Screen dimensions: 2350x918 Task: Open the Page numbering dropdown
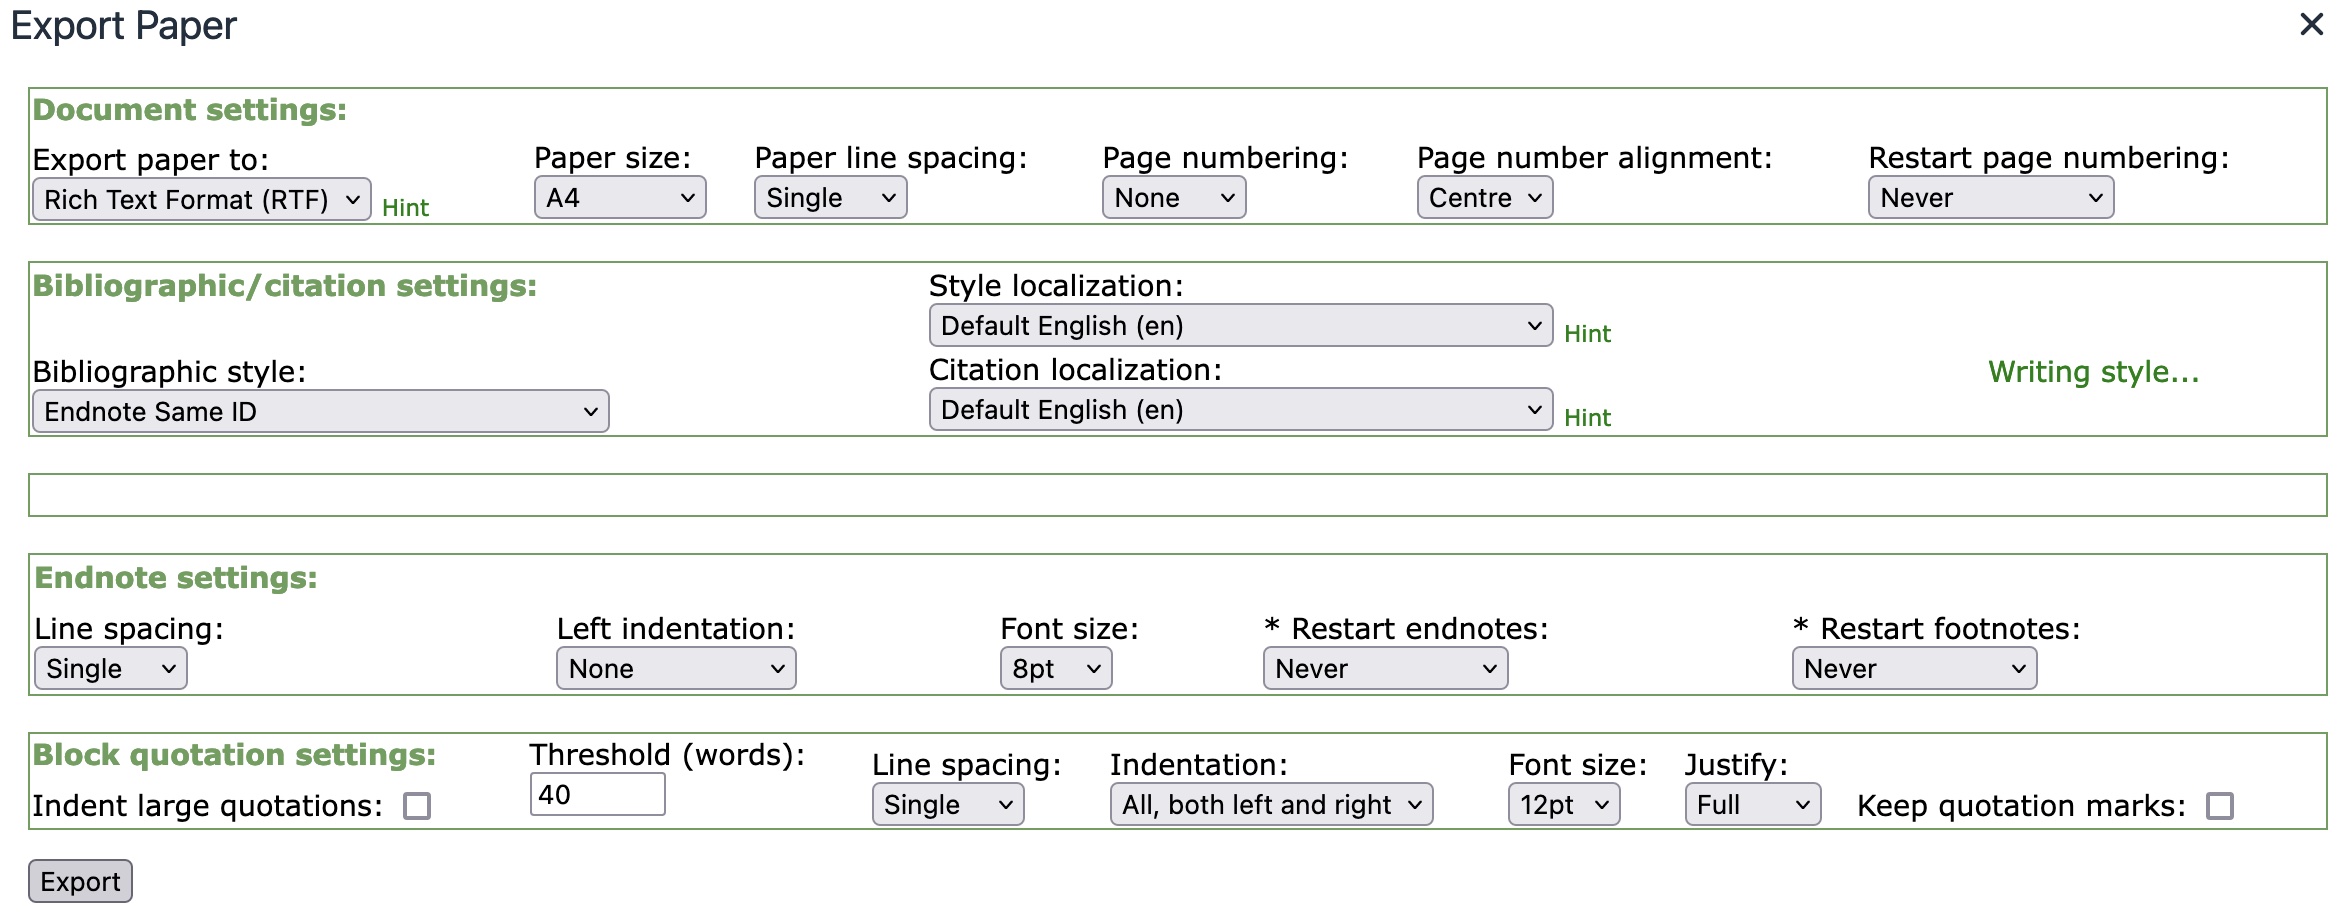pyautogui.click(x=1172, y=197)
